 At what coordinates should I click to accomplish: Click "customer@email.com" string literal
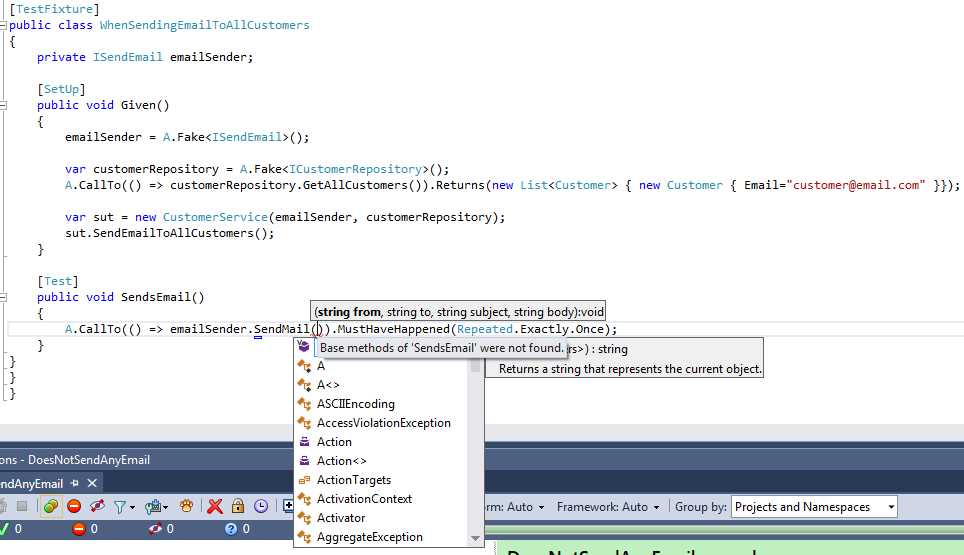tap(856, 186)
